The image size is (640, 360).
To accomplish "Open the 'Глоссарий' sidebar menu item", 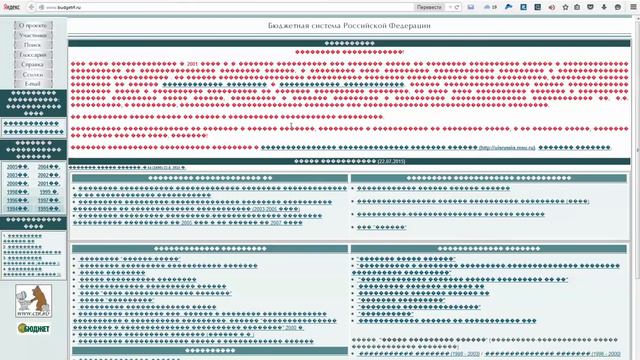I will [33, 55].
